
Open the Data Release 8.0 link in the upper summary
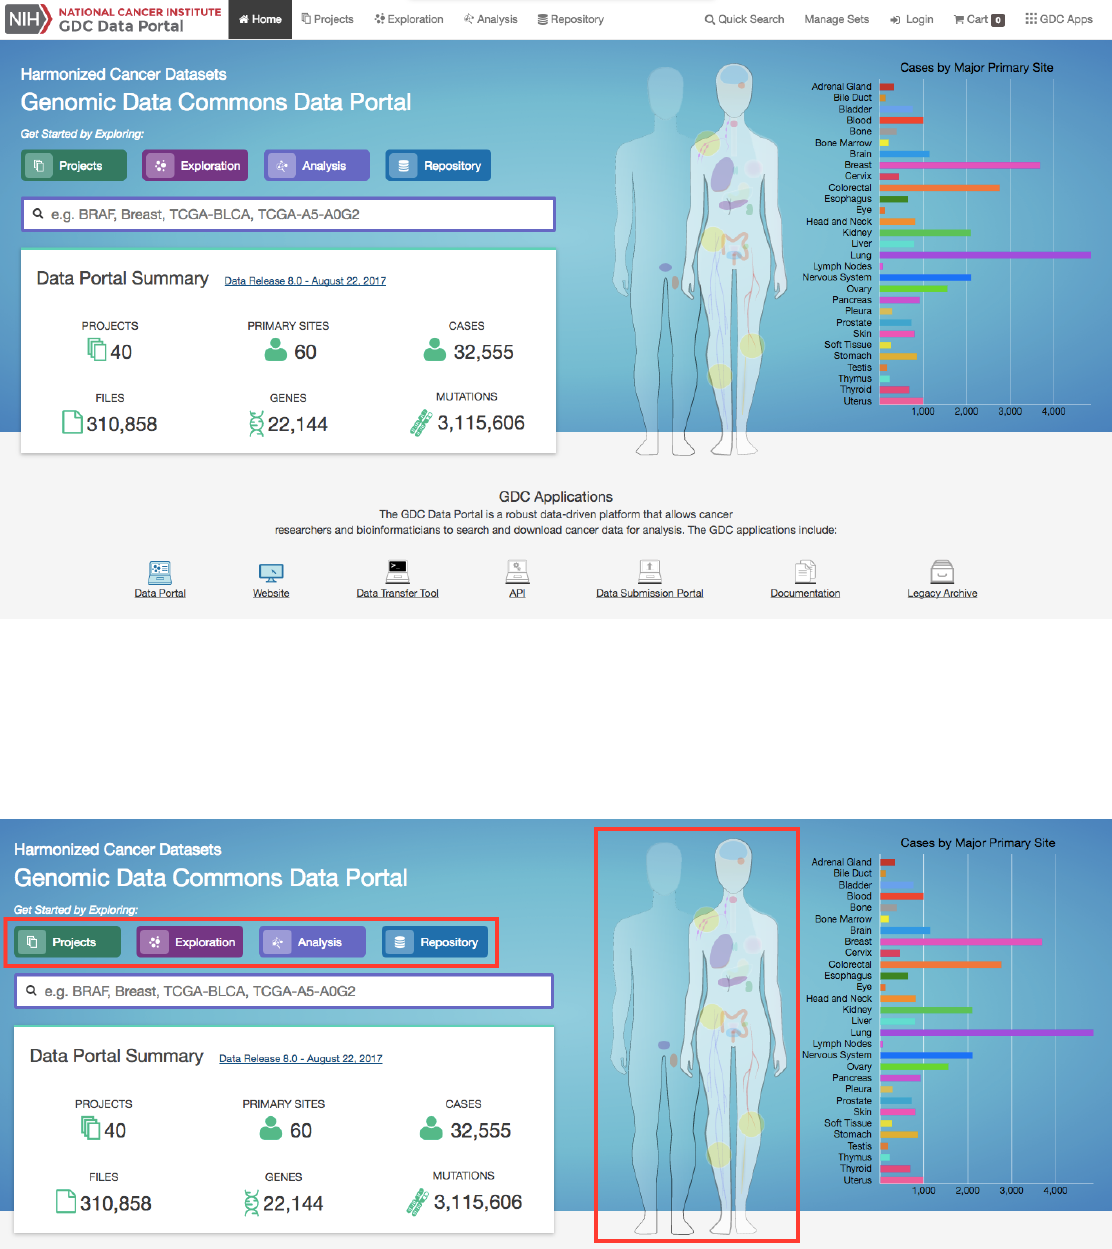[x=305, y=281]
